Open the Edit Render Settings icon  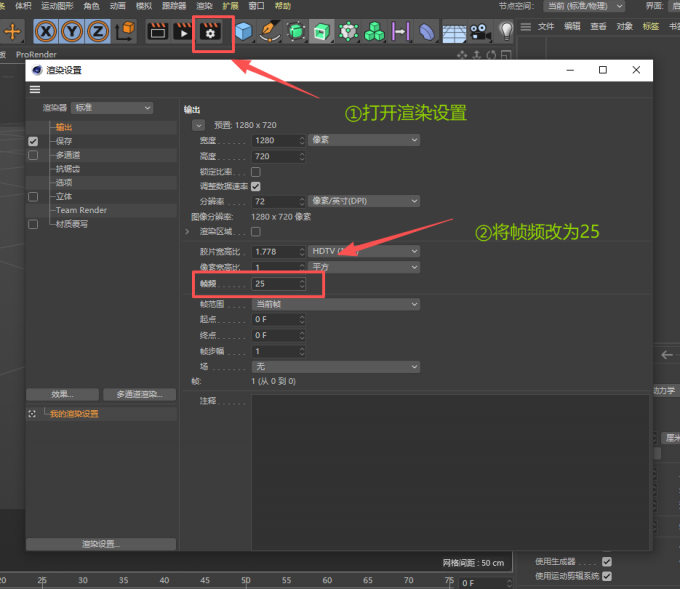coord(211,31)
